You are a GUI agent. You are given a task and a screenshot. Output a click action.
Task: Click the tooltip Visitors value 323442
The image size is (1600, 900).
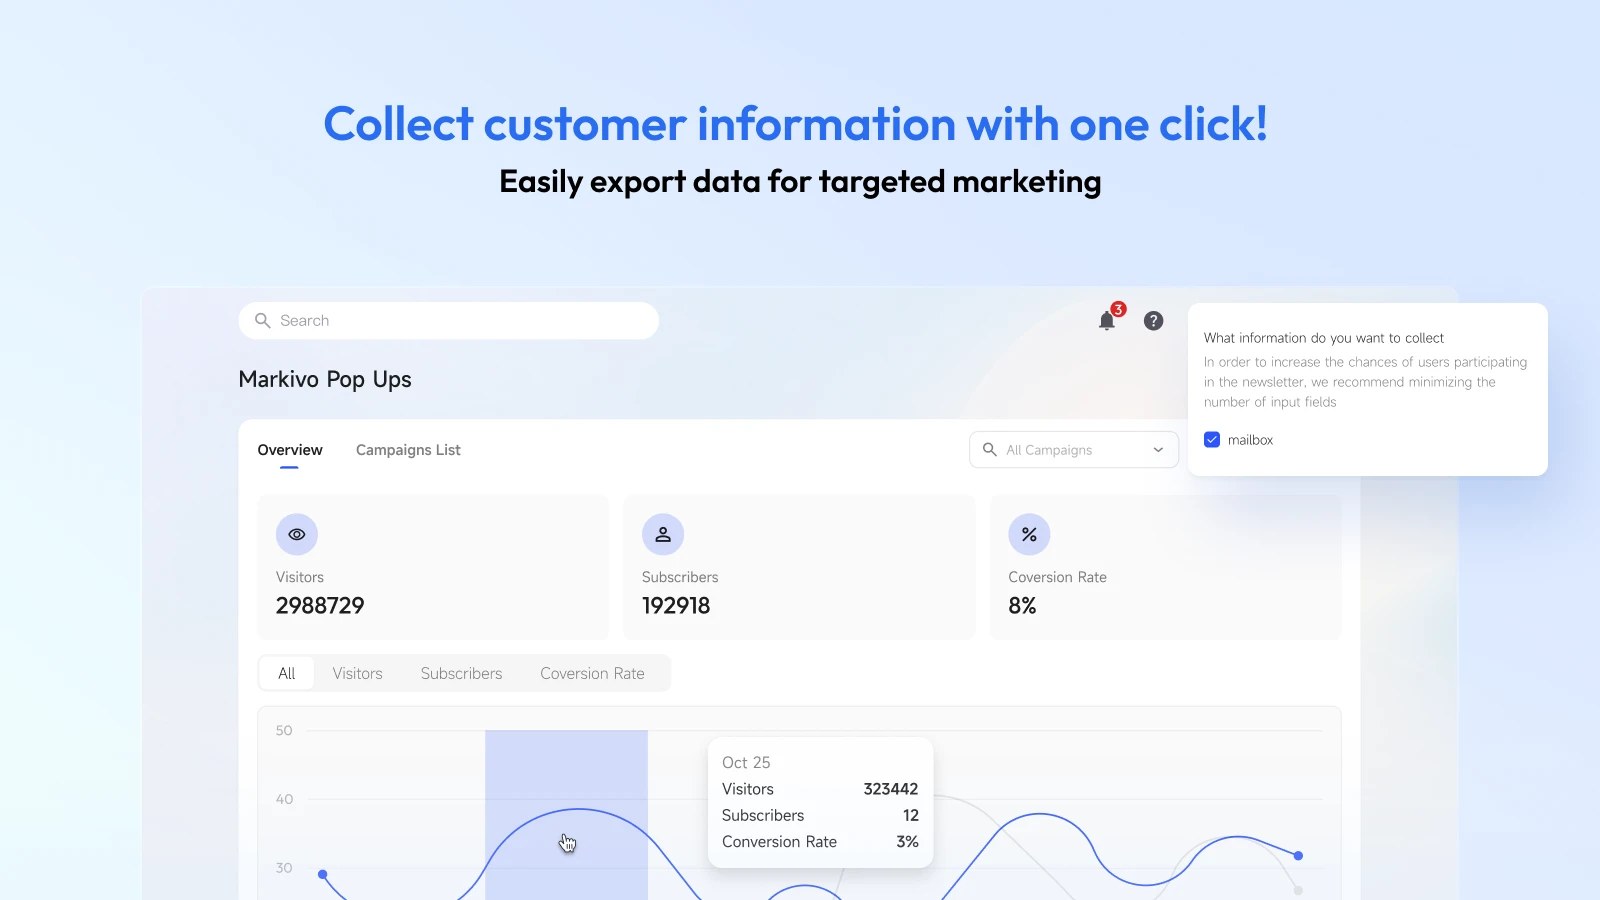[x=891, y=789]
